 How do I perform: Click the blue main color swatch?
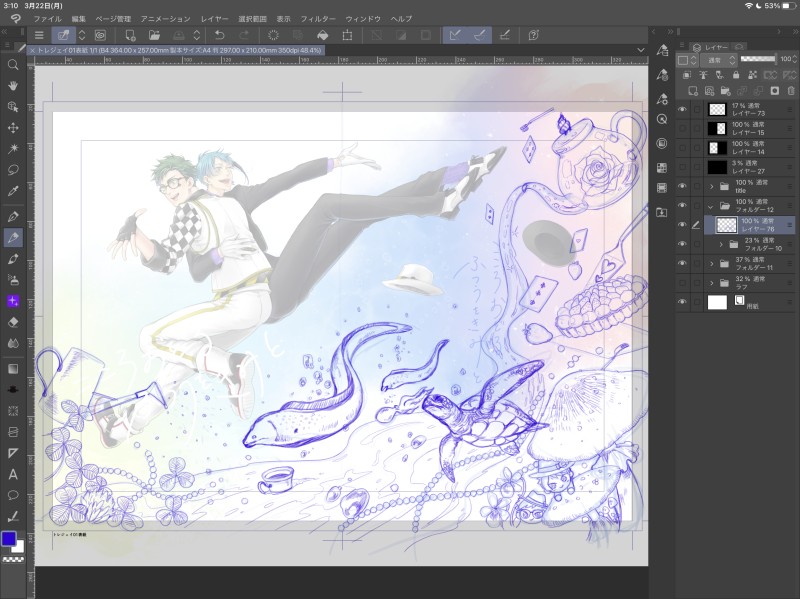pyautogui.click(x=8, y=539)
